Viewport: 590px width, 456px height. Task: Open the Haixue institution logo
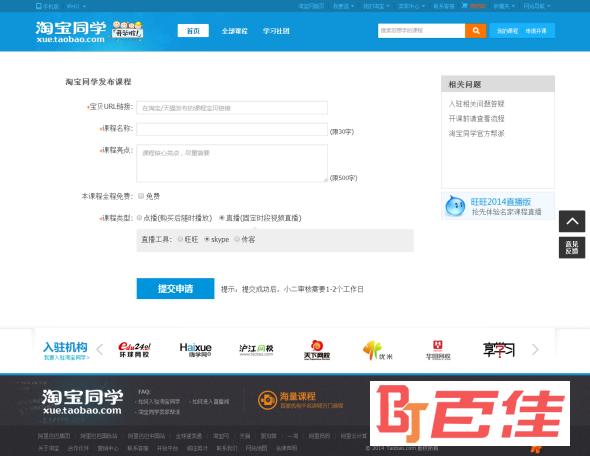[195, 350]
